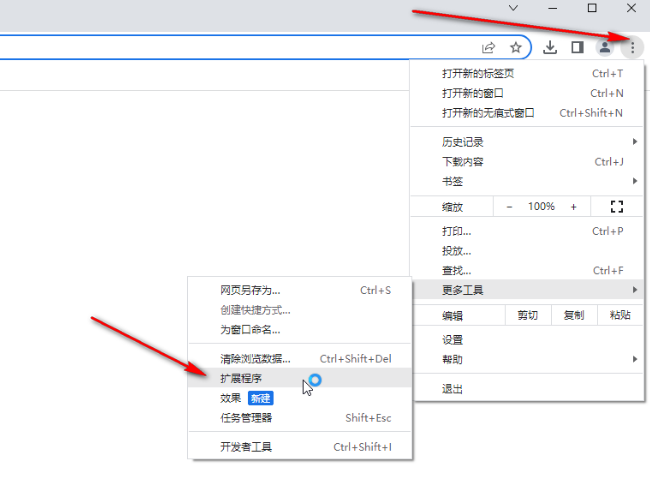650x485 pixels.
Task: Click the share page icon
Action: pyautogui.click(x=489, y=47)
